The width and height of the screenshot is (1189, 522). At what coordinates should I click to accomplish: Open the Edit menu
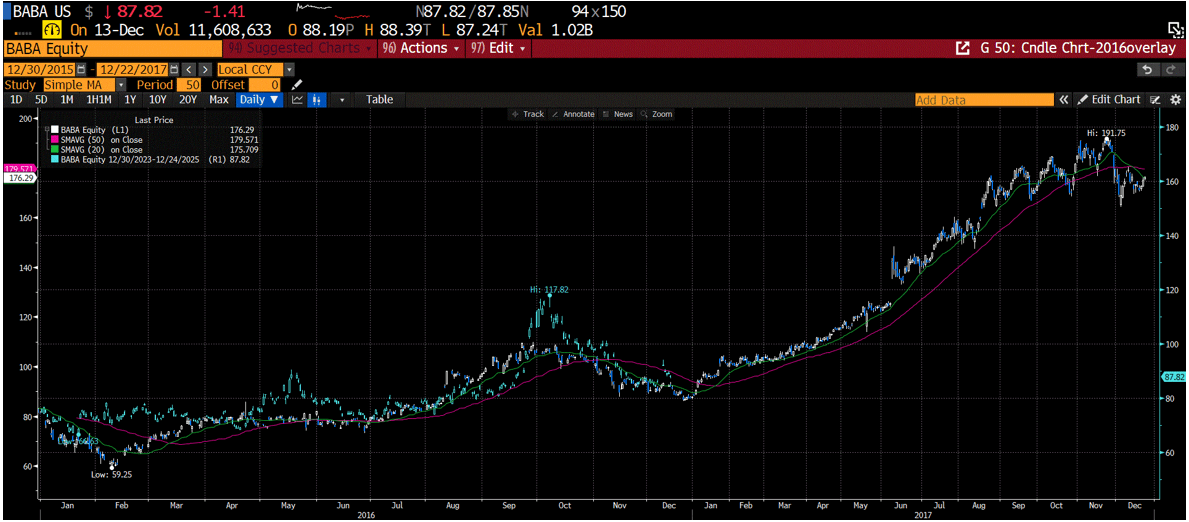pos(497,48)
